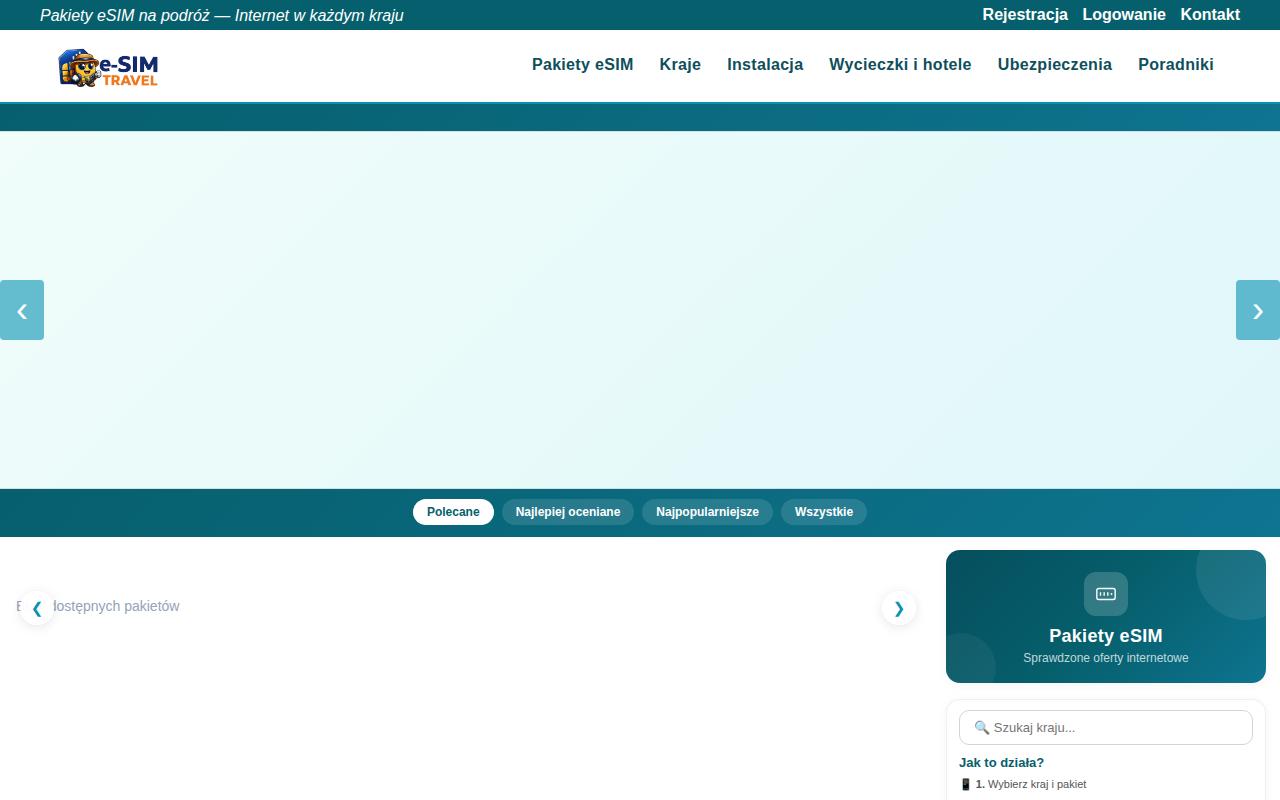The height and width of the screenshot is (800, 1280).
Task: Select the Polecane filter pill
Action: click(x=453, y=511)
